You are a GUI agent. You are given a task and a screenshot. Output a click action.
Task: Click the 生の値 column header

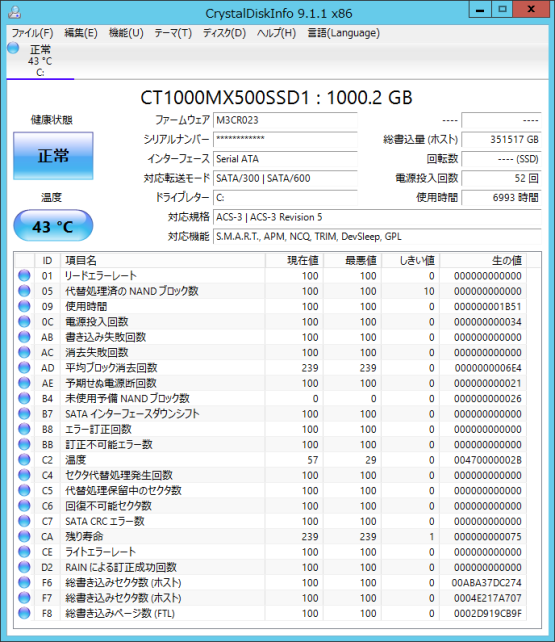(x=483, y=260)
